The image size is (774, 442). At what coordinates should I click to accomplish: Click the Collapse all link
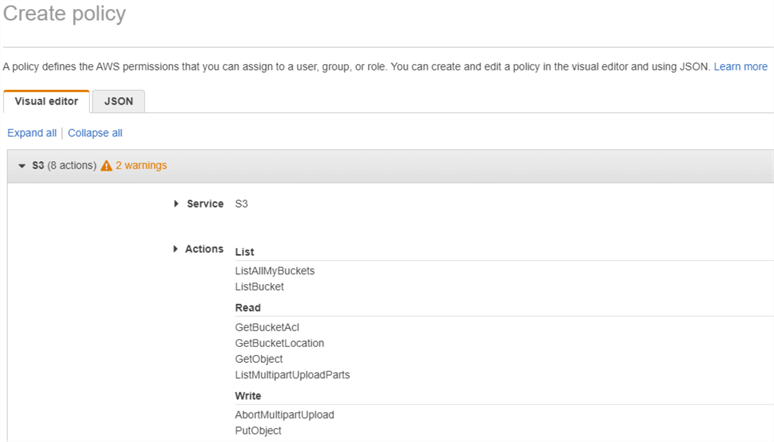tap(95, 133)
